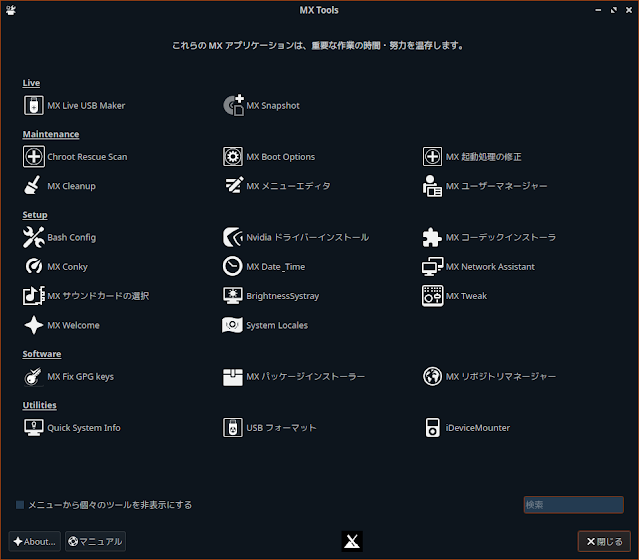Open MX ユーザーマネージャー icon
639x560 pixels.
click(432, 186)
